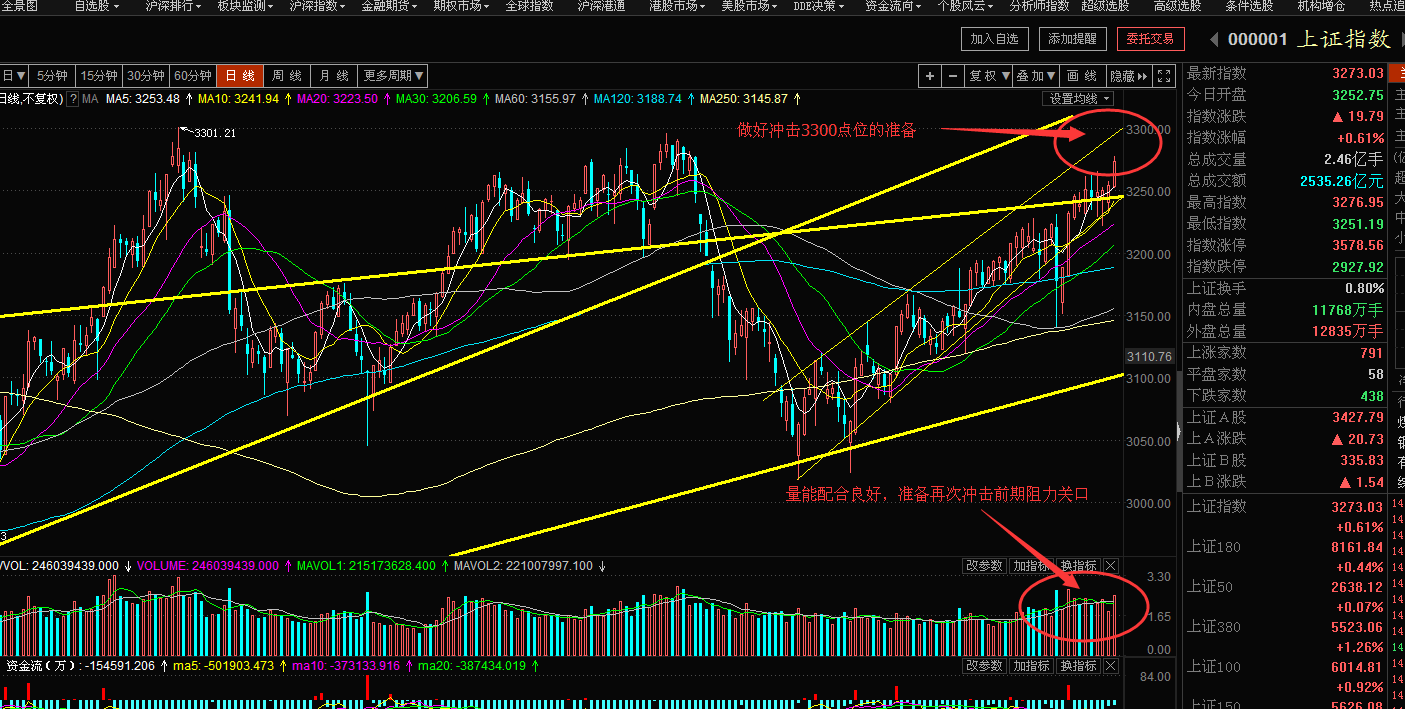
Task: Expand the 更多周期 dropdown
Action: coord(394,76)
